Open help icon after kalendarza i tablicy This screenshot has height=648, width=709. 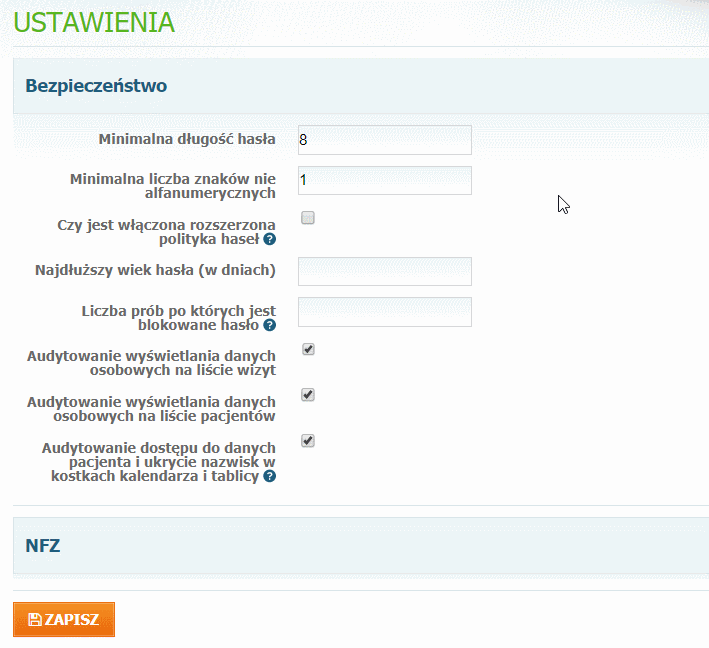tap(269, 476)
